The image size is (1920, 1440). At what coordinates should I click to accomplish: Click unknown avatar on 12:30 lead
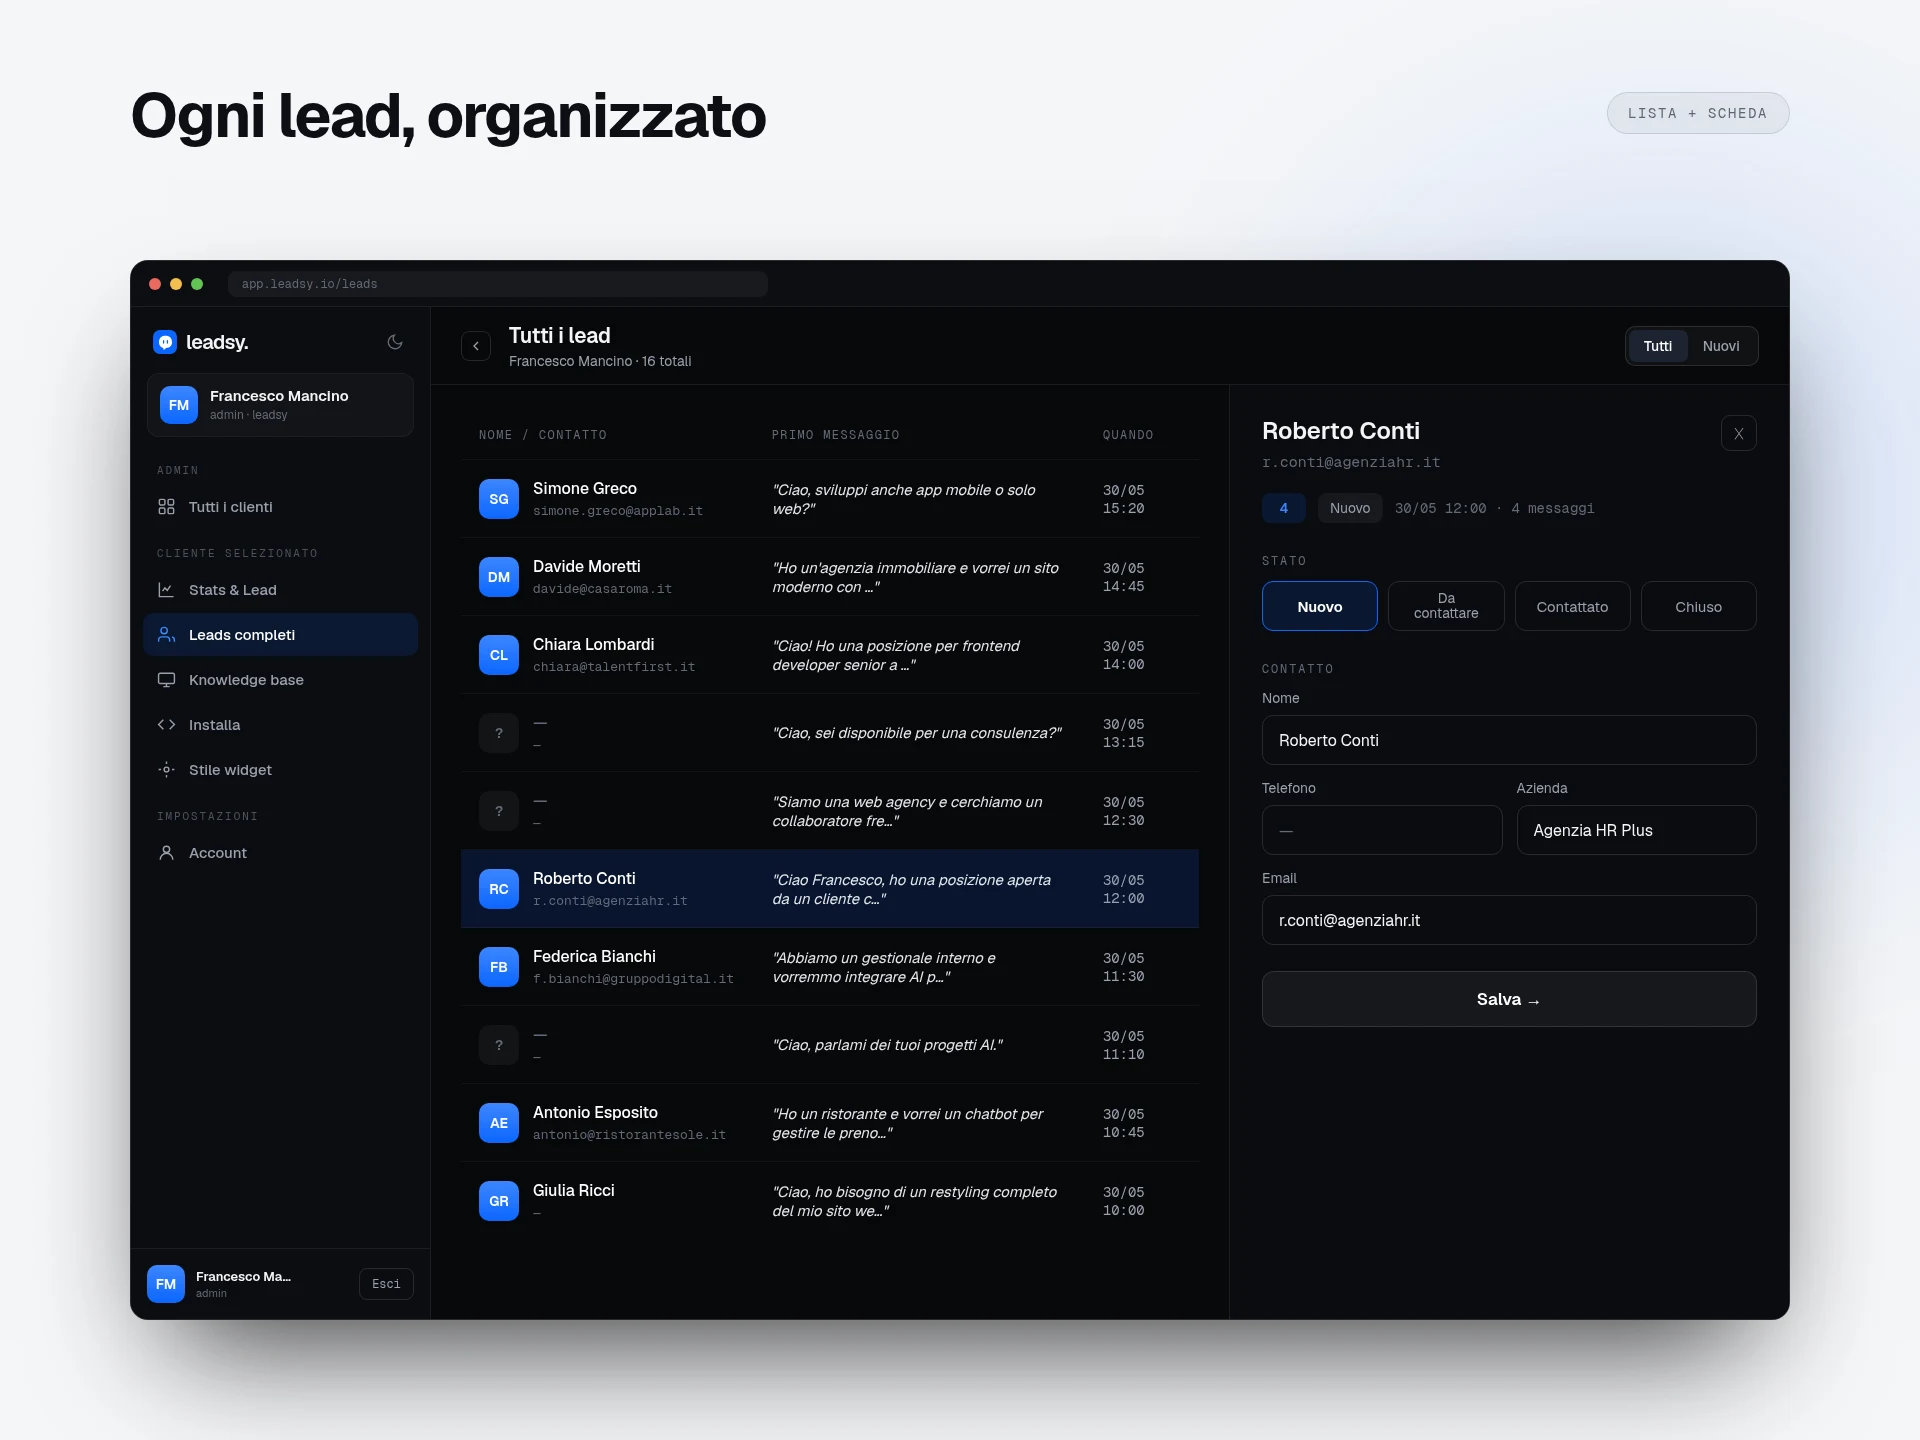[499, 811]
